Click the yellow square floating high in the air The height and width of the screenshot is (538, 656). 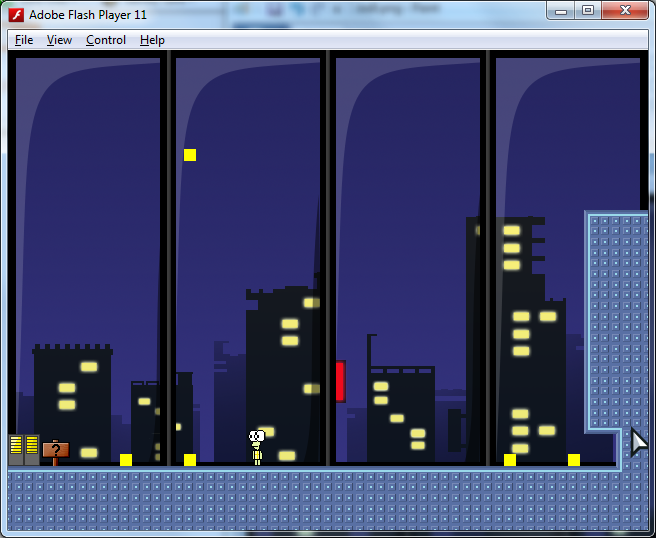point(190,155)
